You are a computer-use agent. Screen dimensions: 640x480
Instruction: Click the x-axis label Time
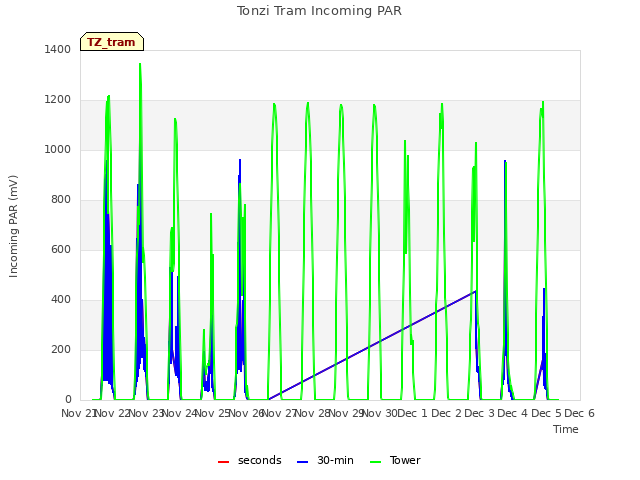(566, 429)
